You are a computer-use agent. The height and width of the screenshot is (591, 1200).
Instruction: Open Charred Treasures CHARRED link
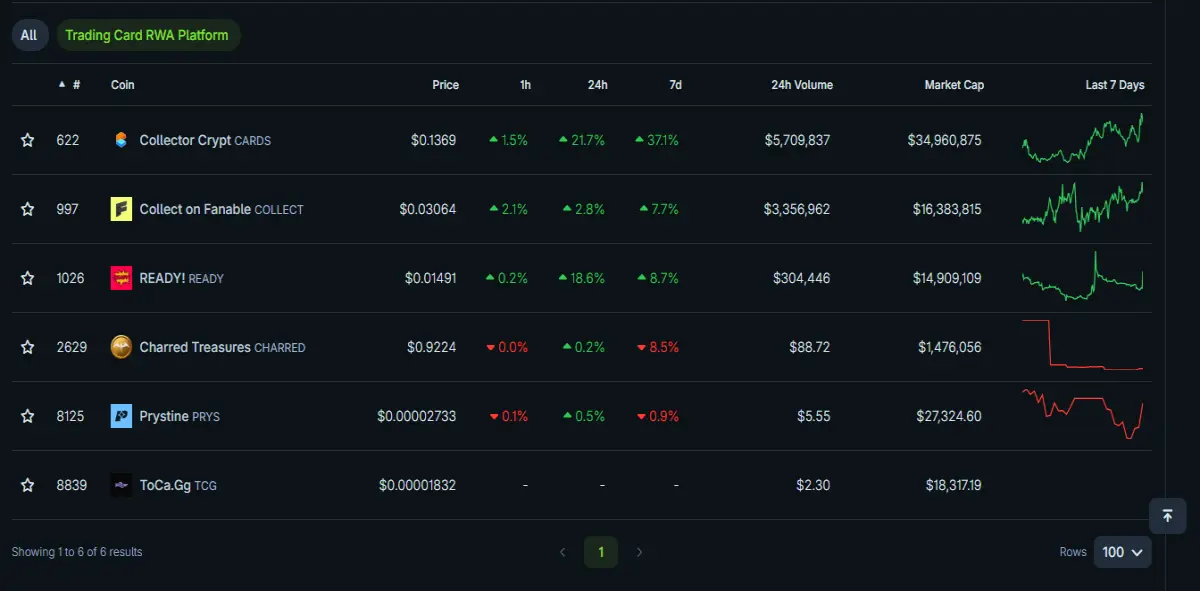(222, 348)
